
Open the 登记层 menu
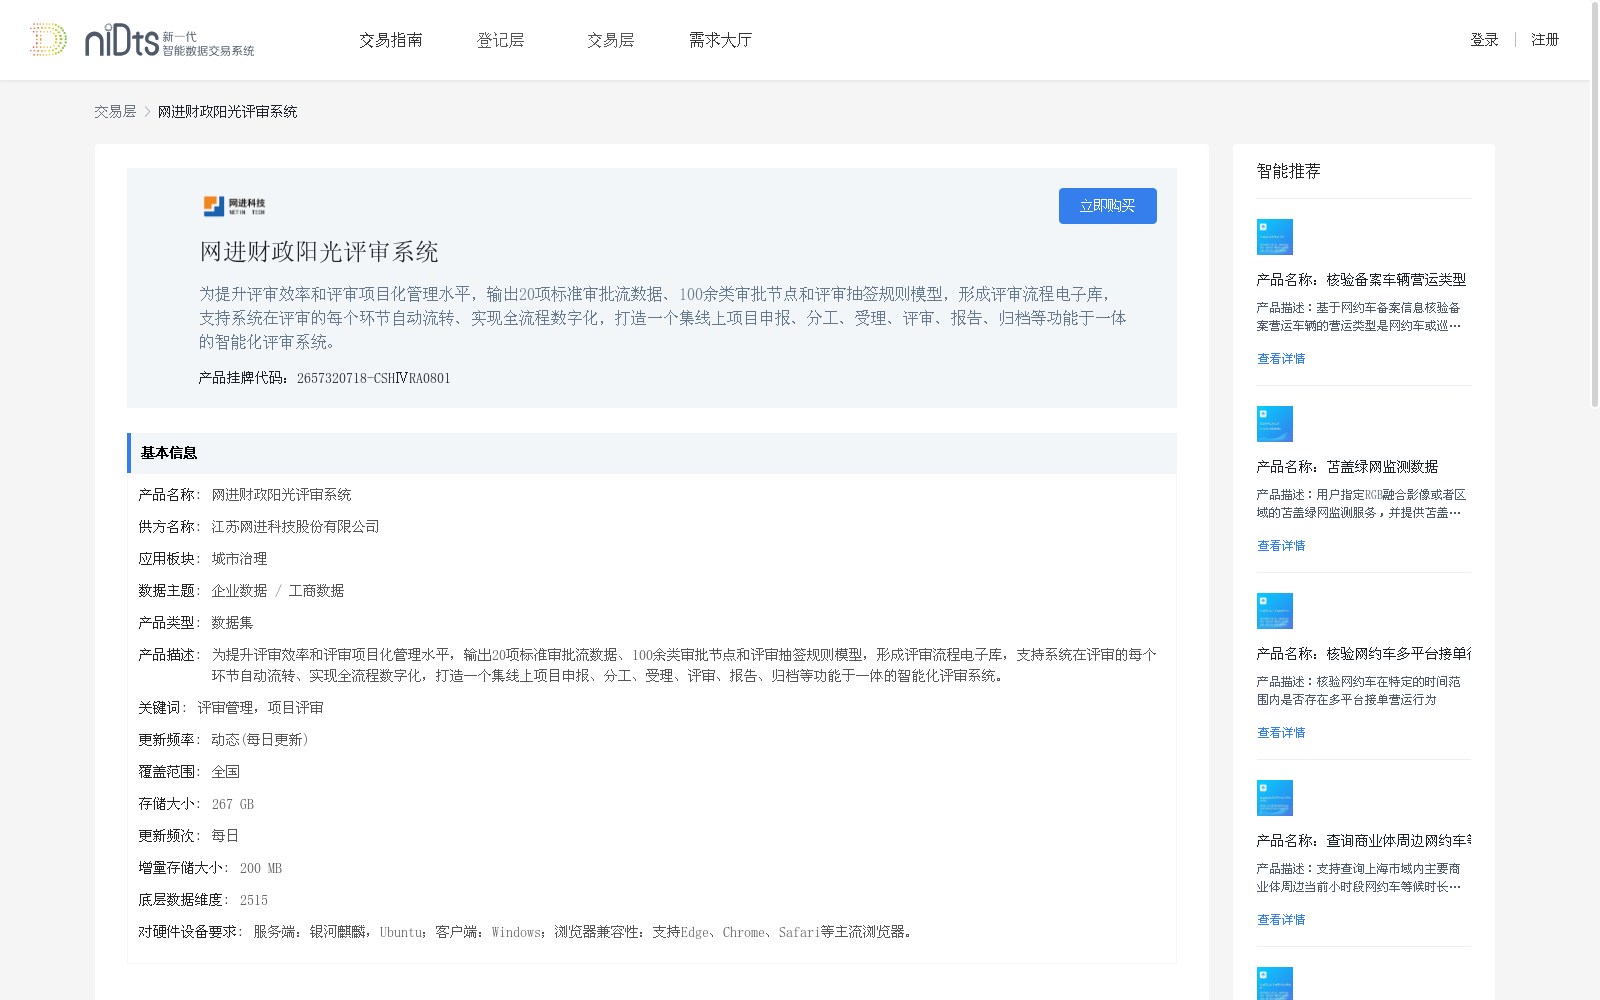click(x=501, y=40)
